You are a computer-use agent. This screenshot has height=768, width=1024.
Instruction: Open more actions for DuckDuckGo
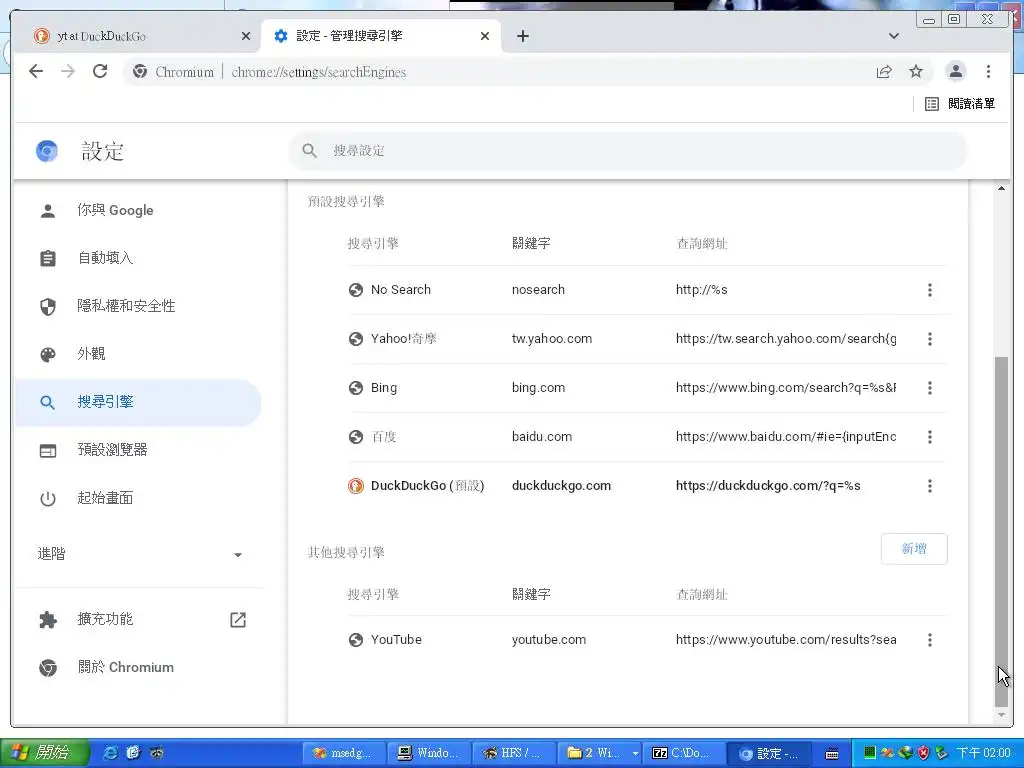(x=929, y=486)
